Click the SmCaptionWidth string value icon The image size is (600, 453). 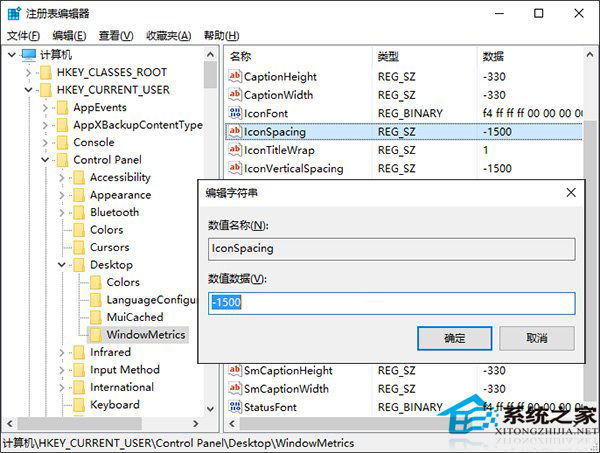(235, 388)
